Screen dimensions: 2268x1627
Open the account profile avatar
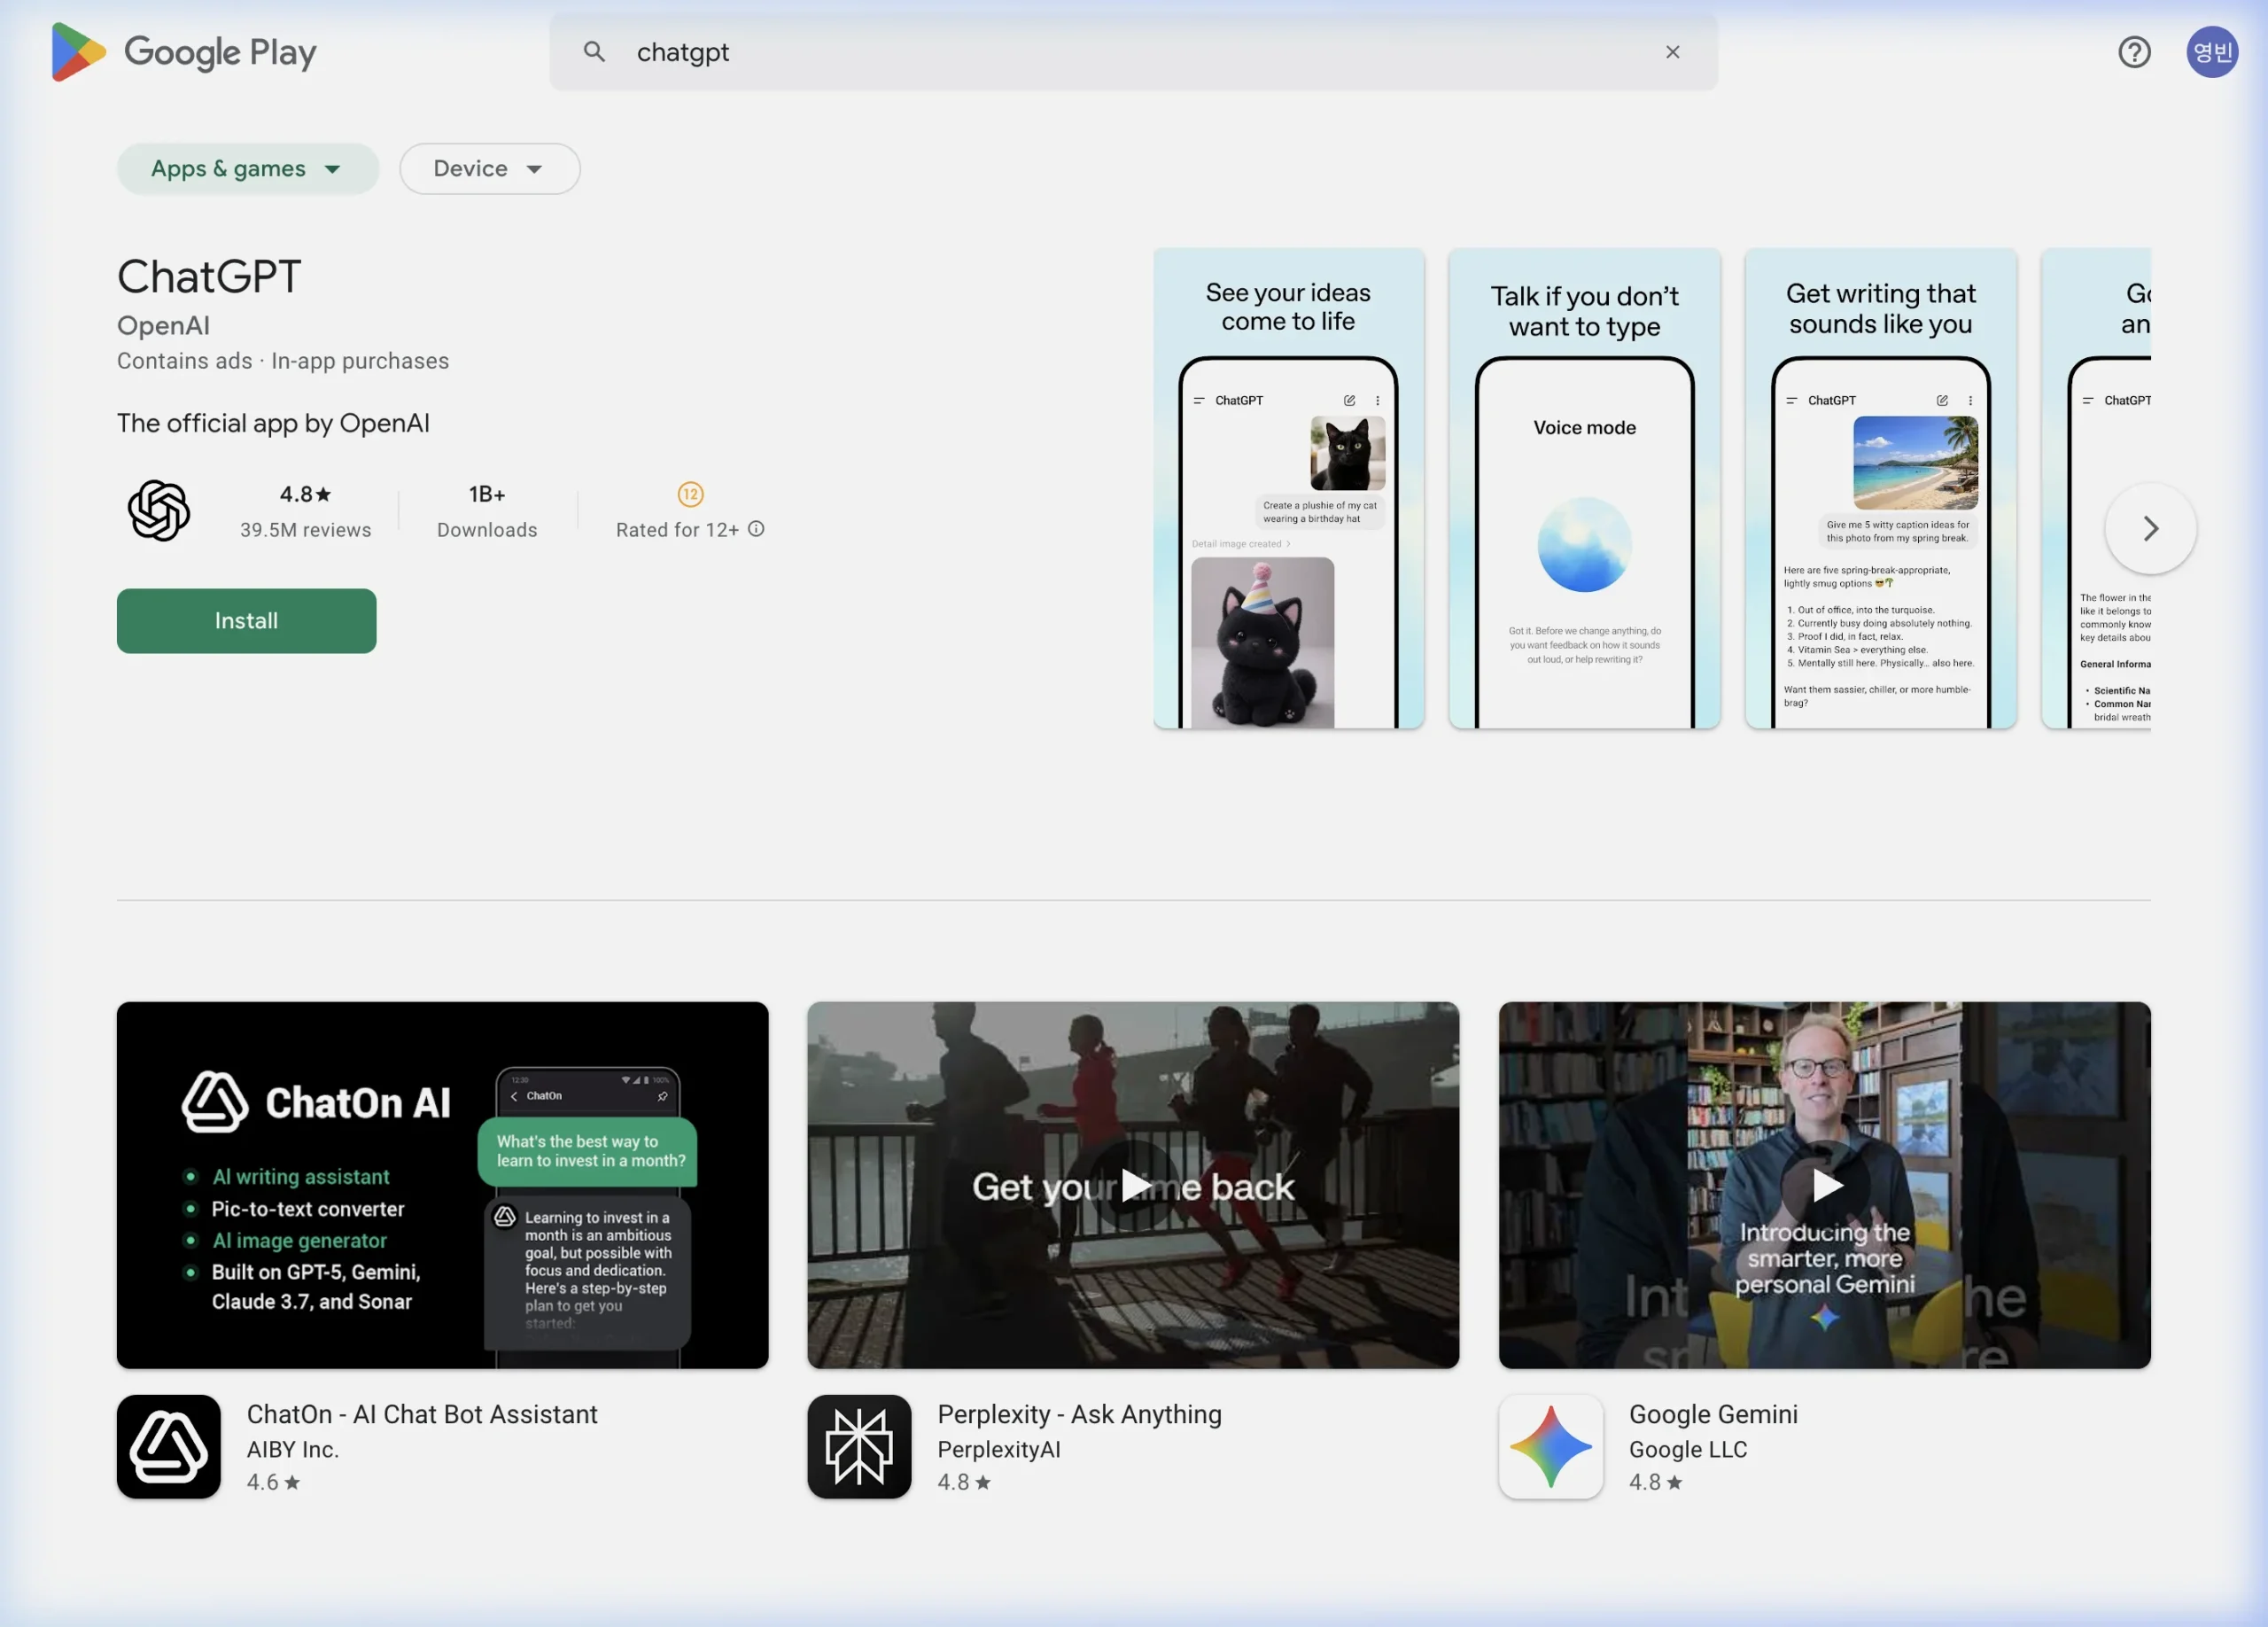pyautogui.click(x=2211, y=52)
